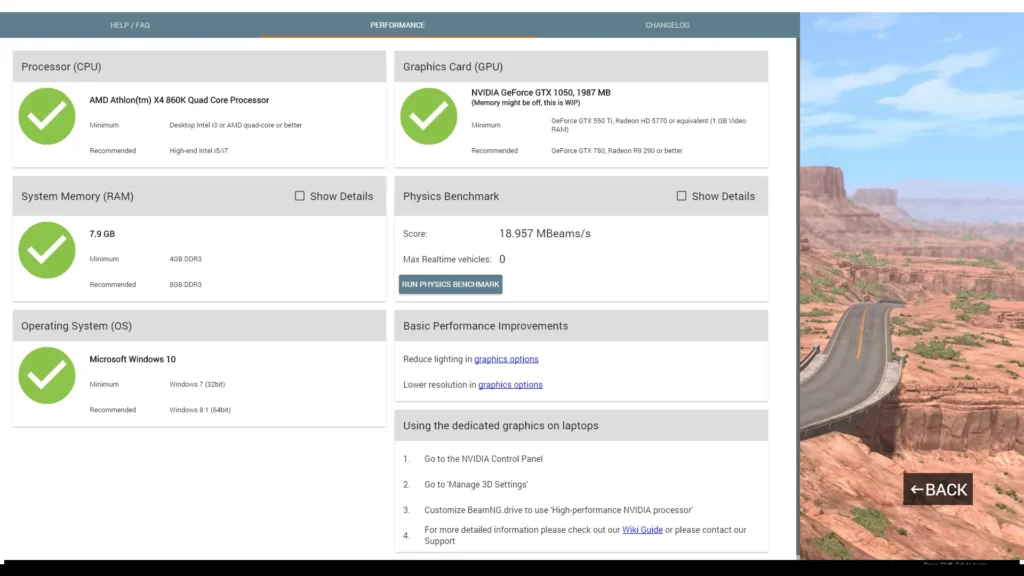Click the 'Max Realtime vehicles:' label
The image size is (1024, 576).
point(447,259)
